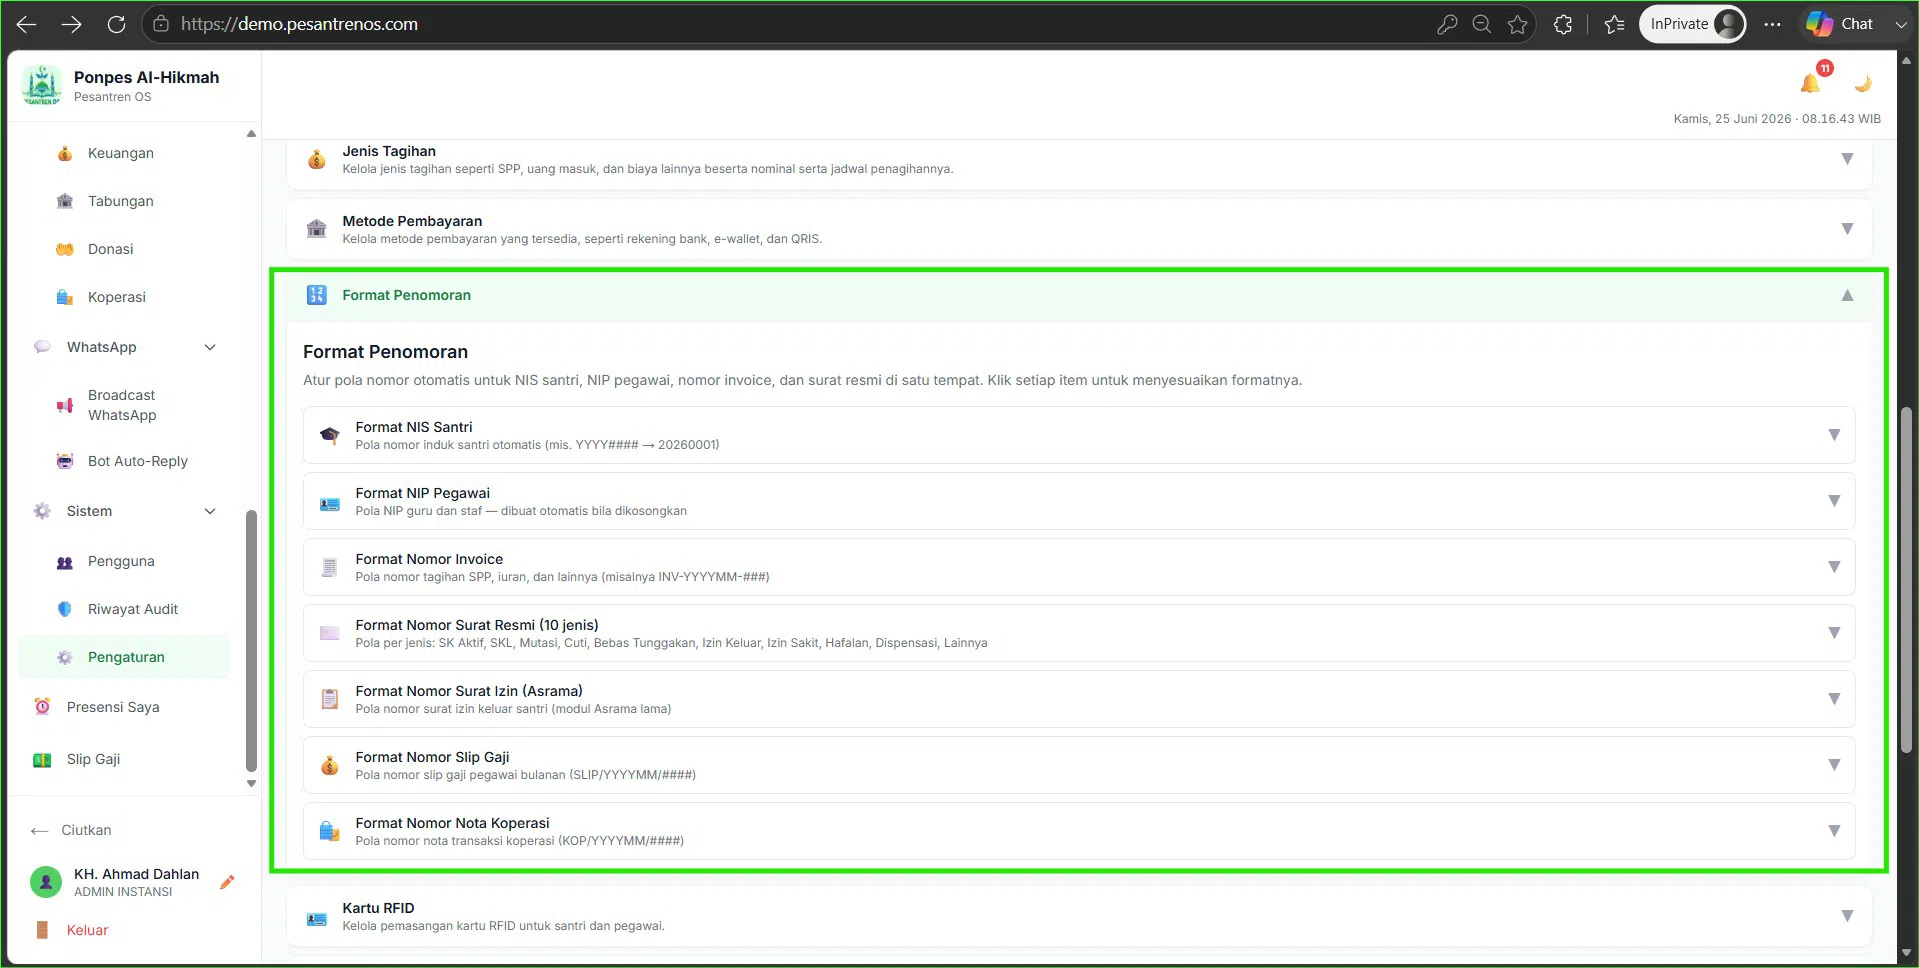Screen dimensions: 1919x968
Task: Click the Slip Gaji money bag icon
Action: click(329, 766)
